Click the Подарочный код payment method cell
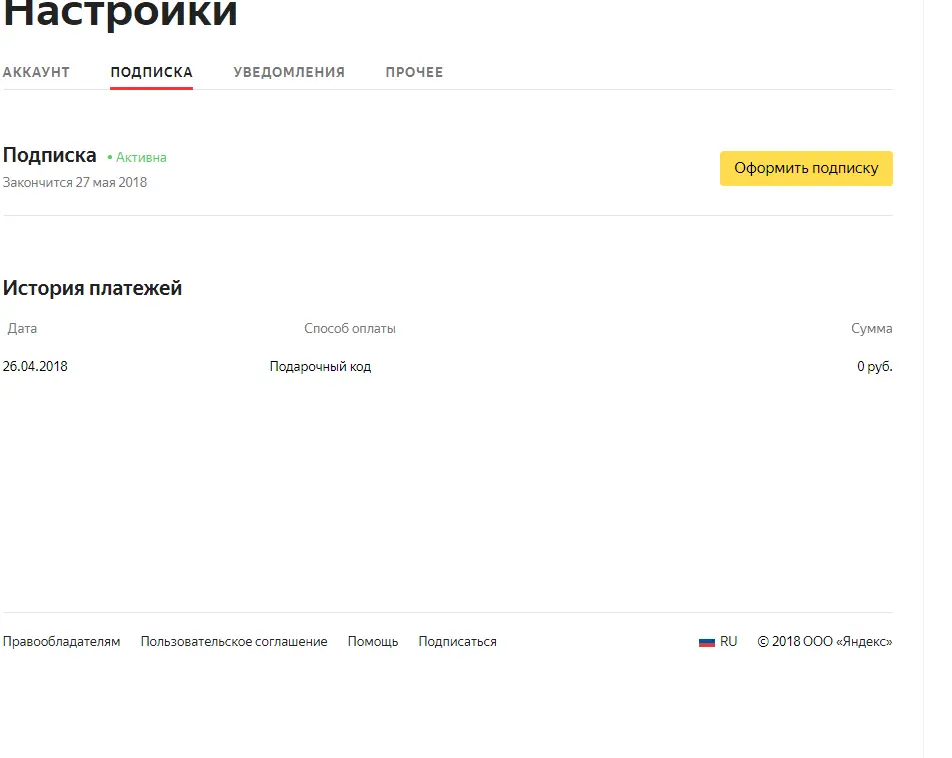The height and width of the screenshot is (758, 952). tap(321, 366)
